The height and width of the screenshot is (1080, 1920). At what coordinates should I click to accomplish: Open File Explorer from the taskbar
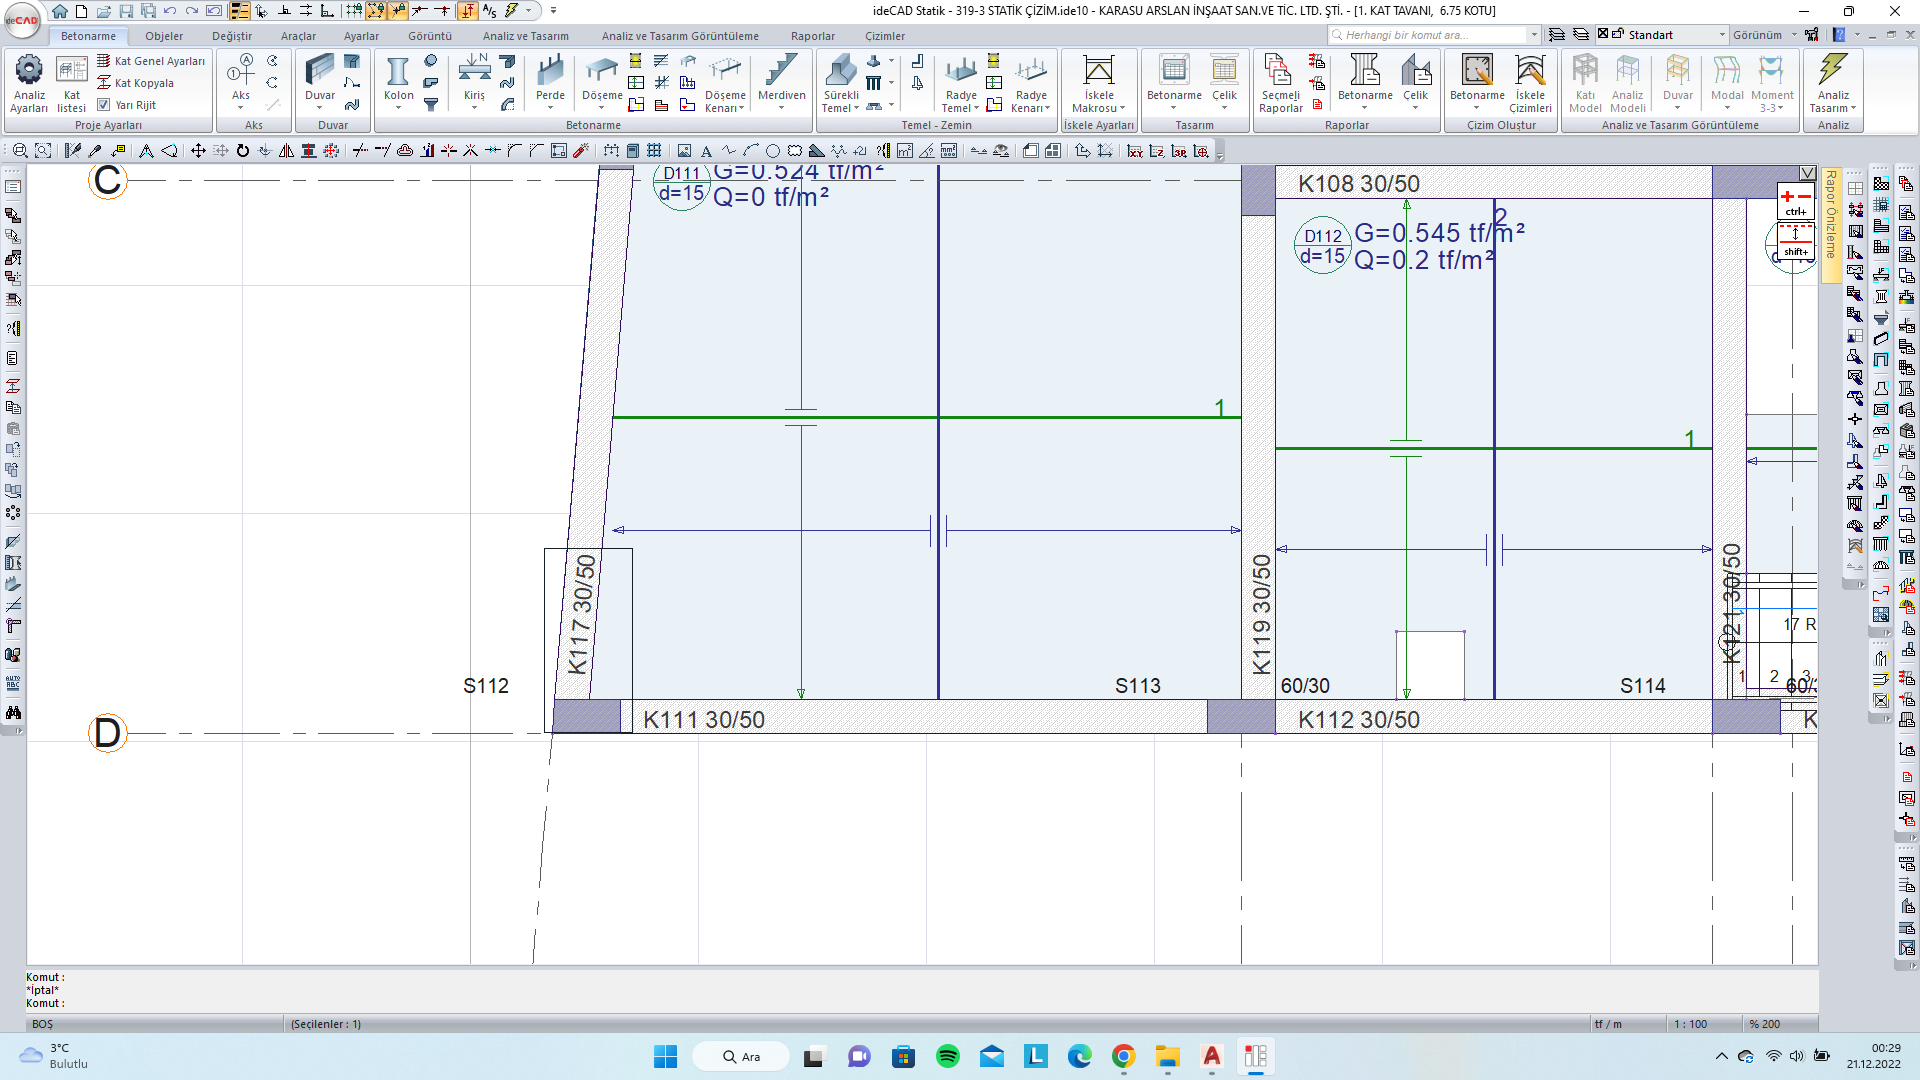[1168, 1056]
